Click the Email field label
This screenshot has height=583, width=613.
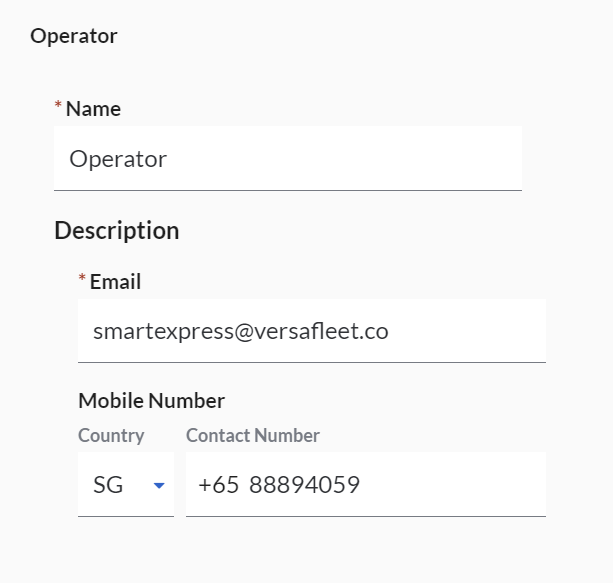[115, 282]
